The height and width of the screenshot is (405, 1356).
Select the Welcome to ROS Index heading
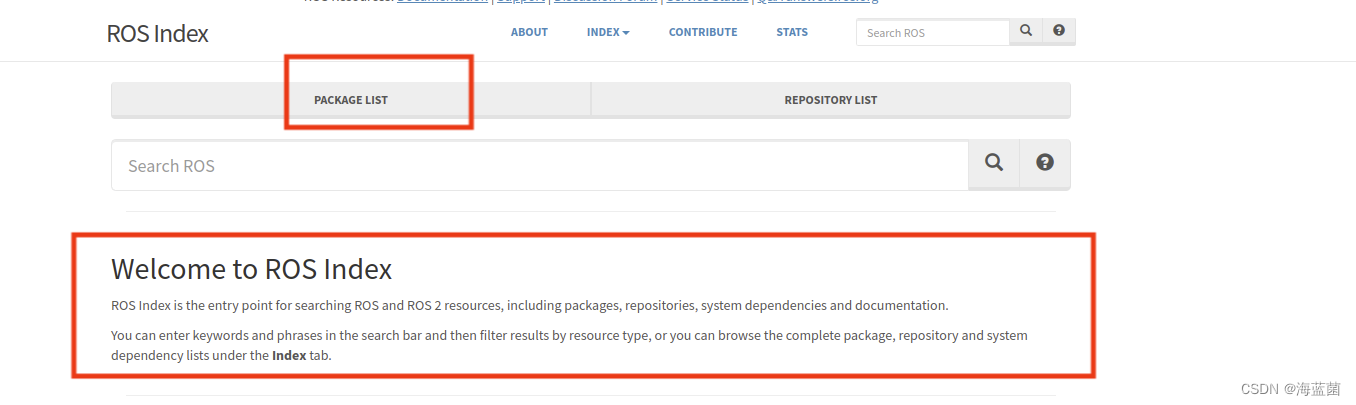pos(251,269)
